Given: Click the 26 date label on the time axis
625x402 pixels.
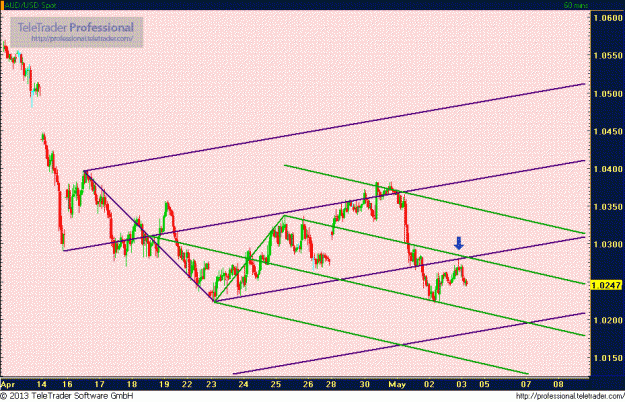Looking at the screenshot, I should click(x=308, y=384).
